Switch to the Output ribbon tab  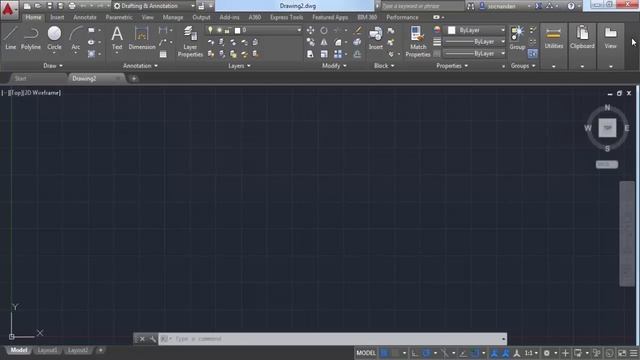click(x=201, y=17)
